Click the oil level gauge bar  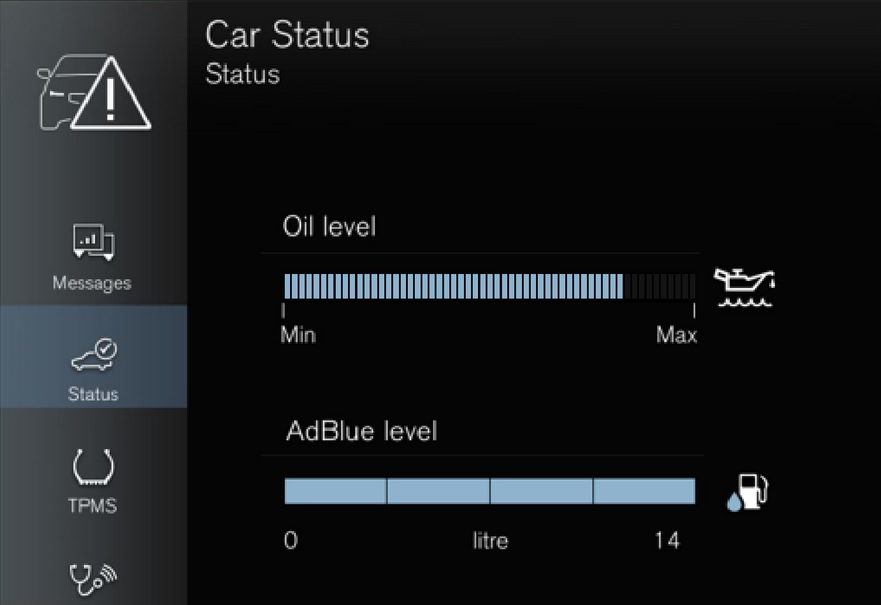pyautogui.click(x=489, y=286)
